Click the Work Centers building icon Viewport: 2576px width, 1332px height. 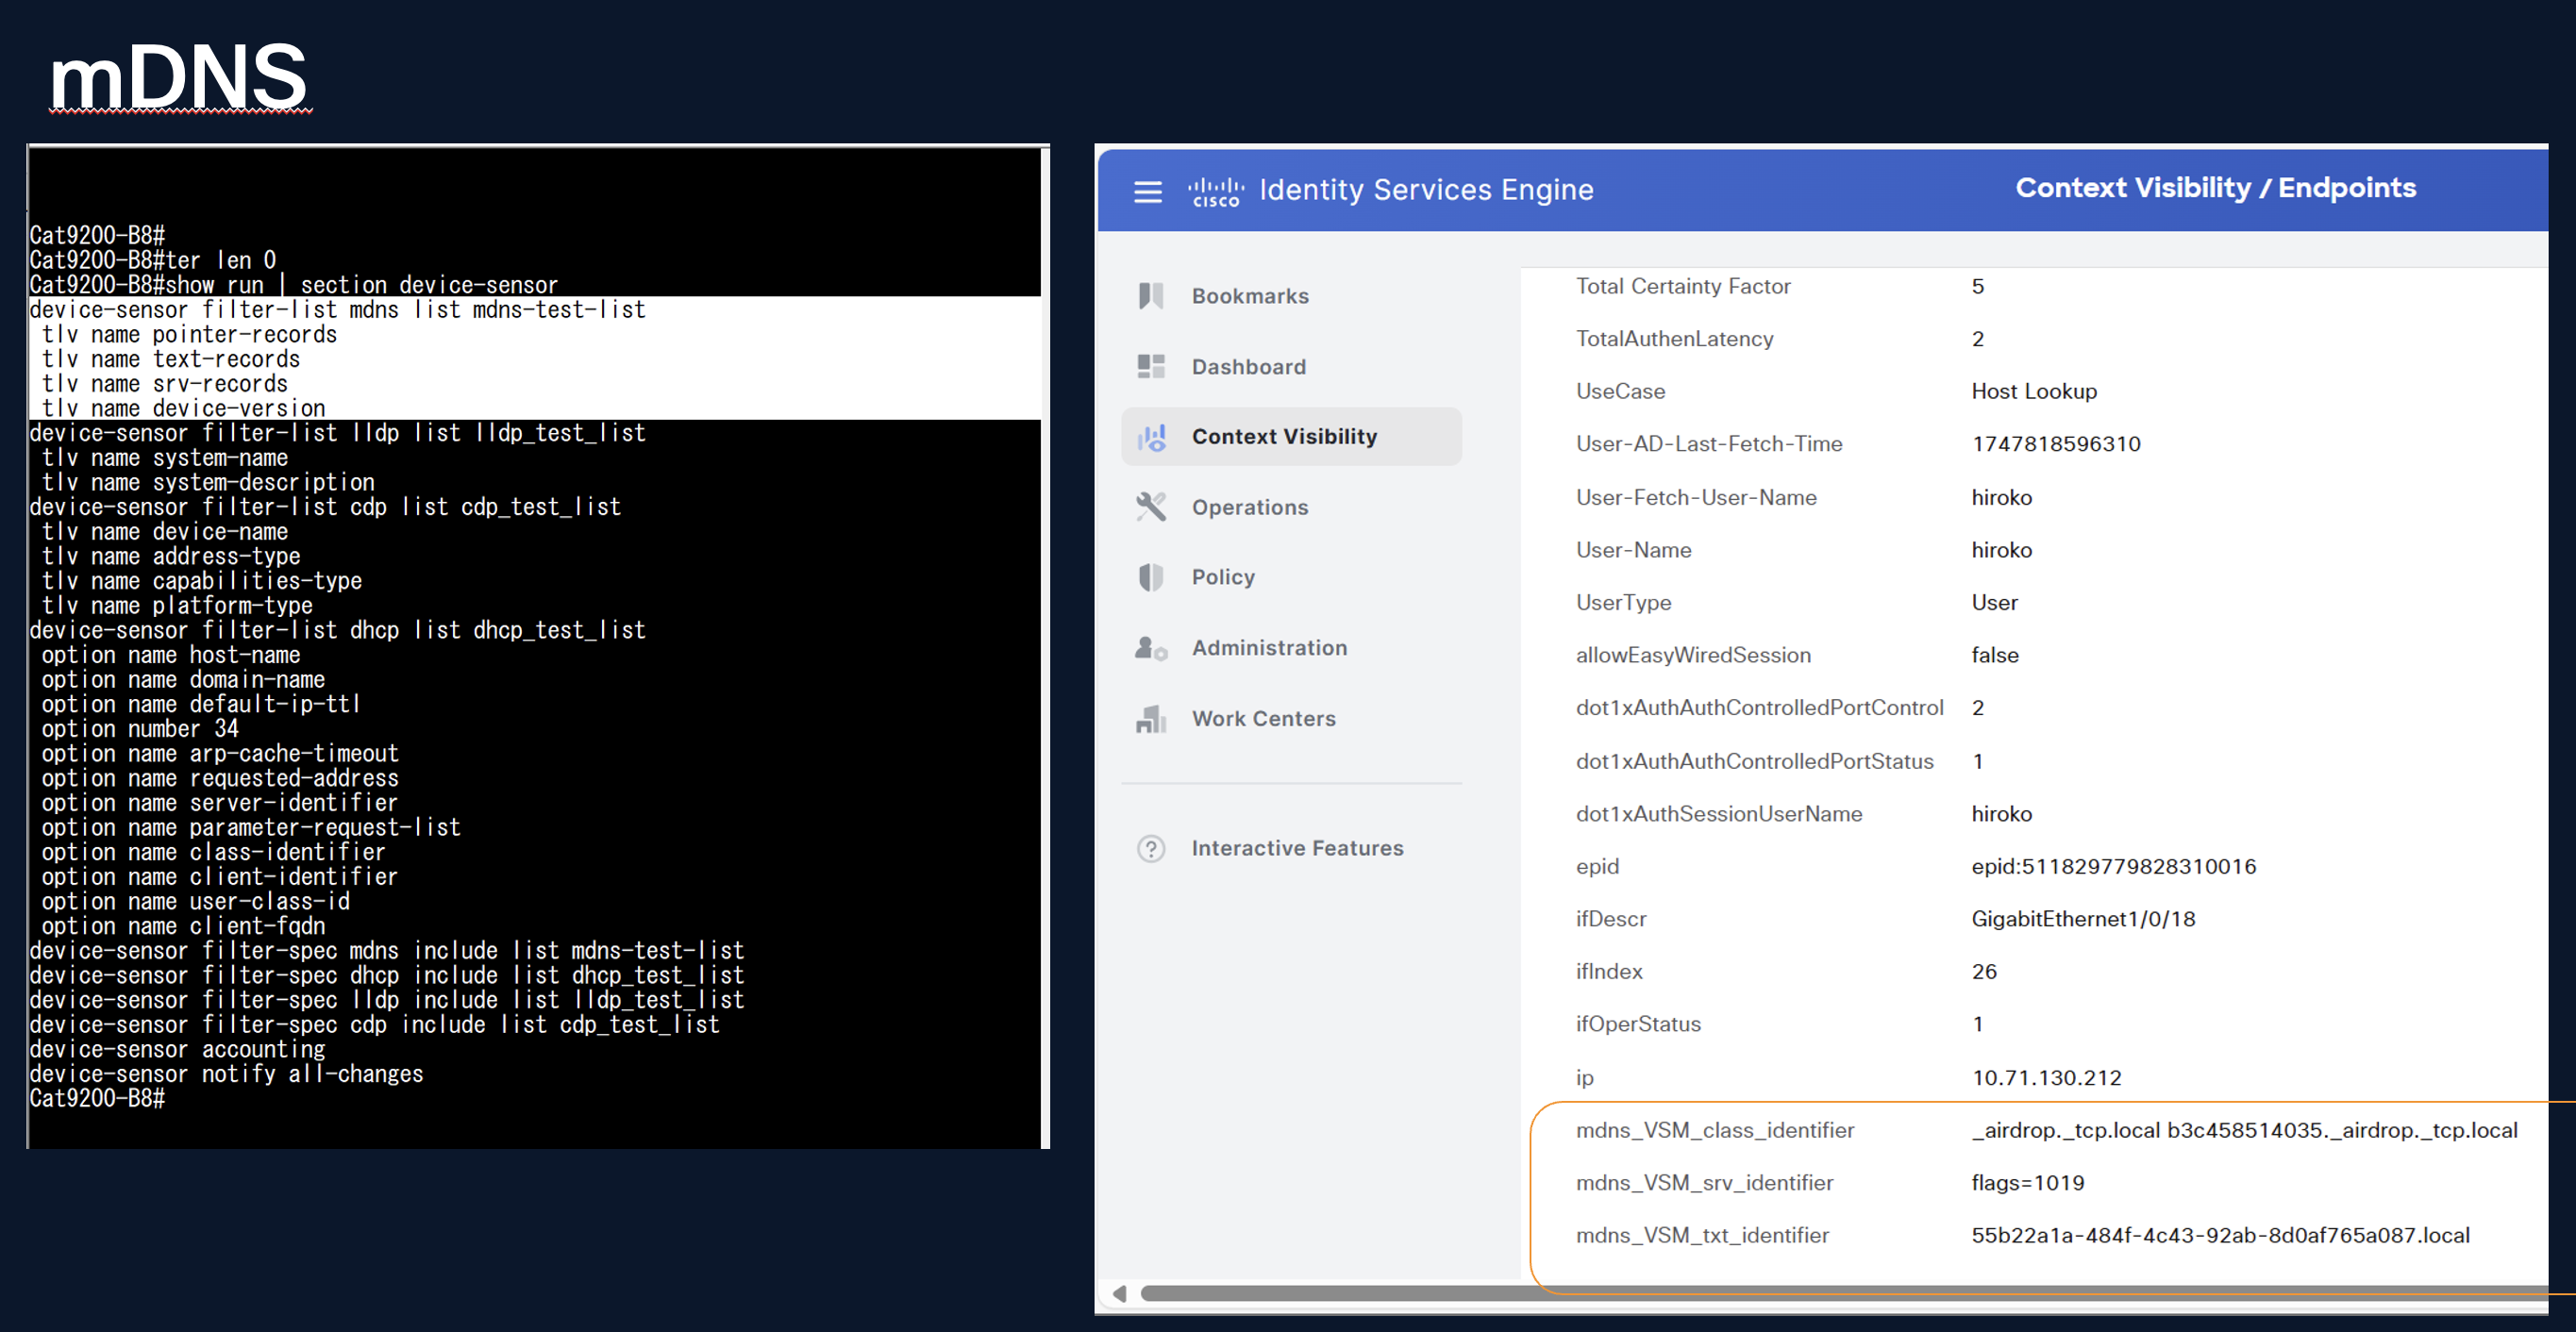1151,719
